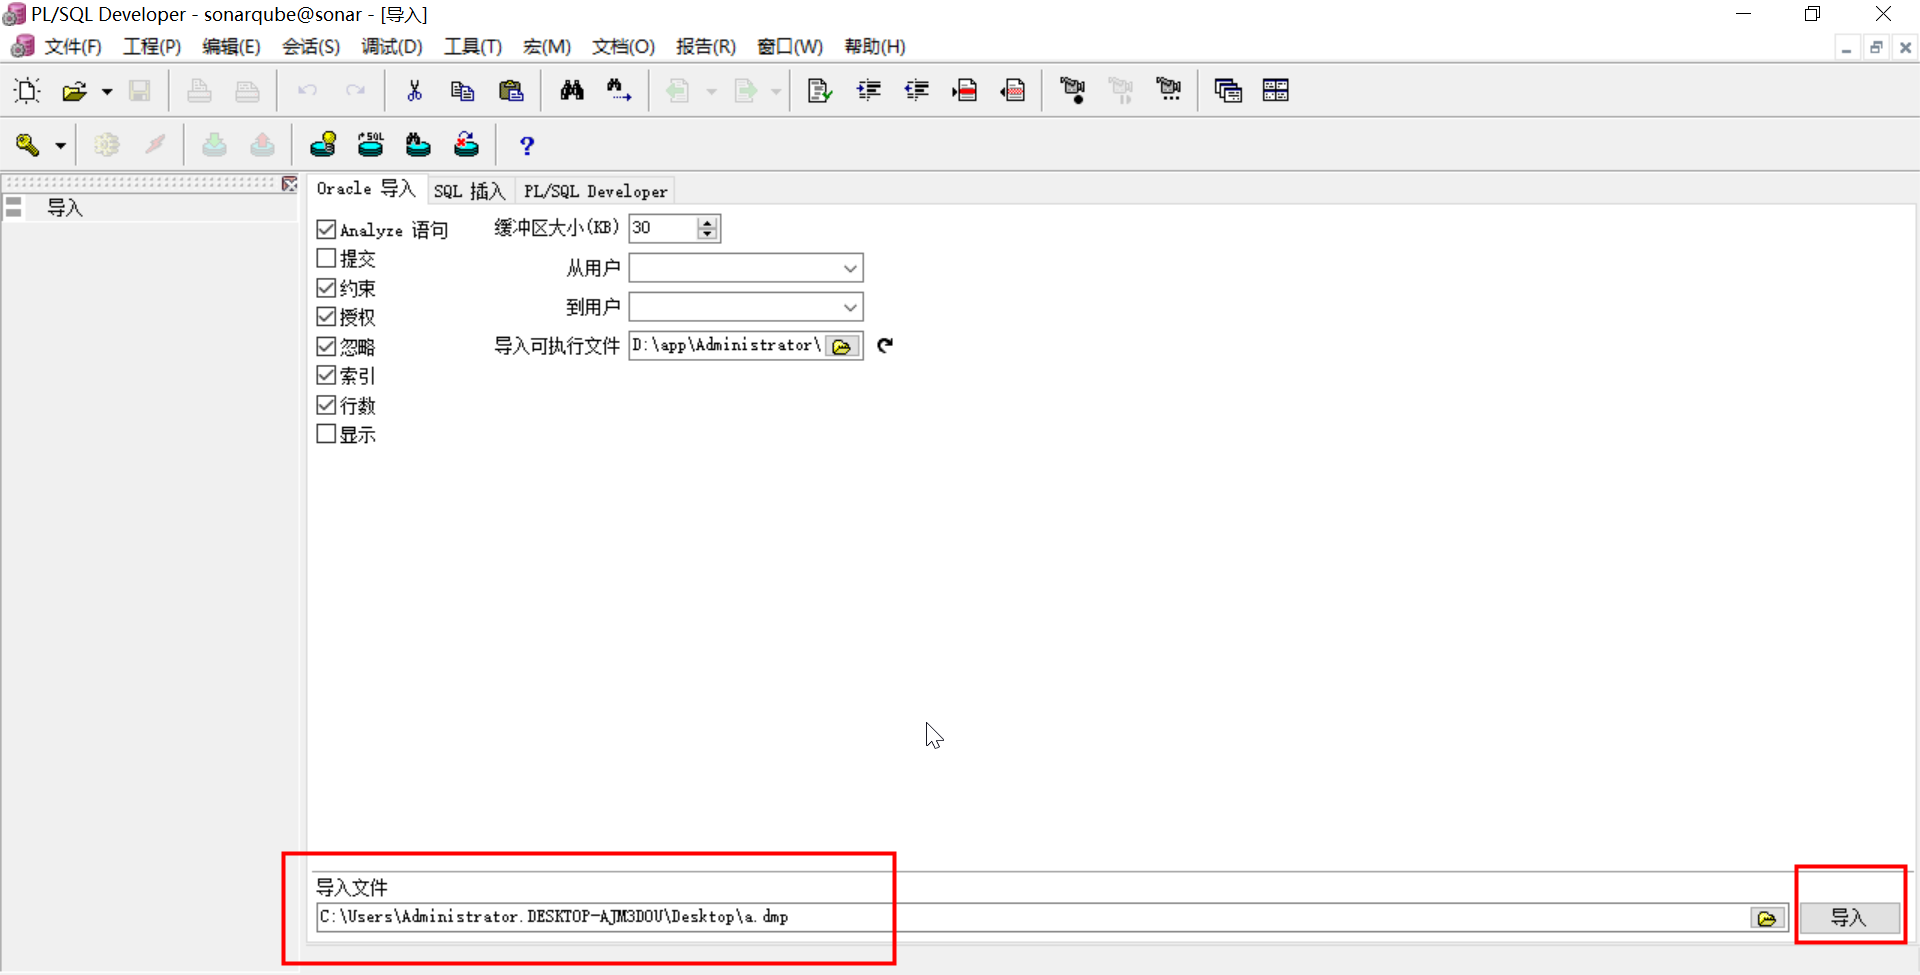
Task: Click the Commit database icon
Action: [x=214, y=145]
